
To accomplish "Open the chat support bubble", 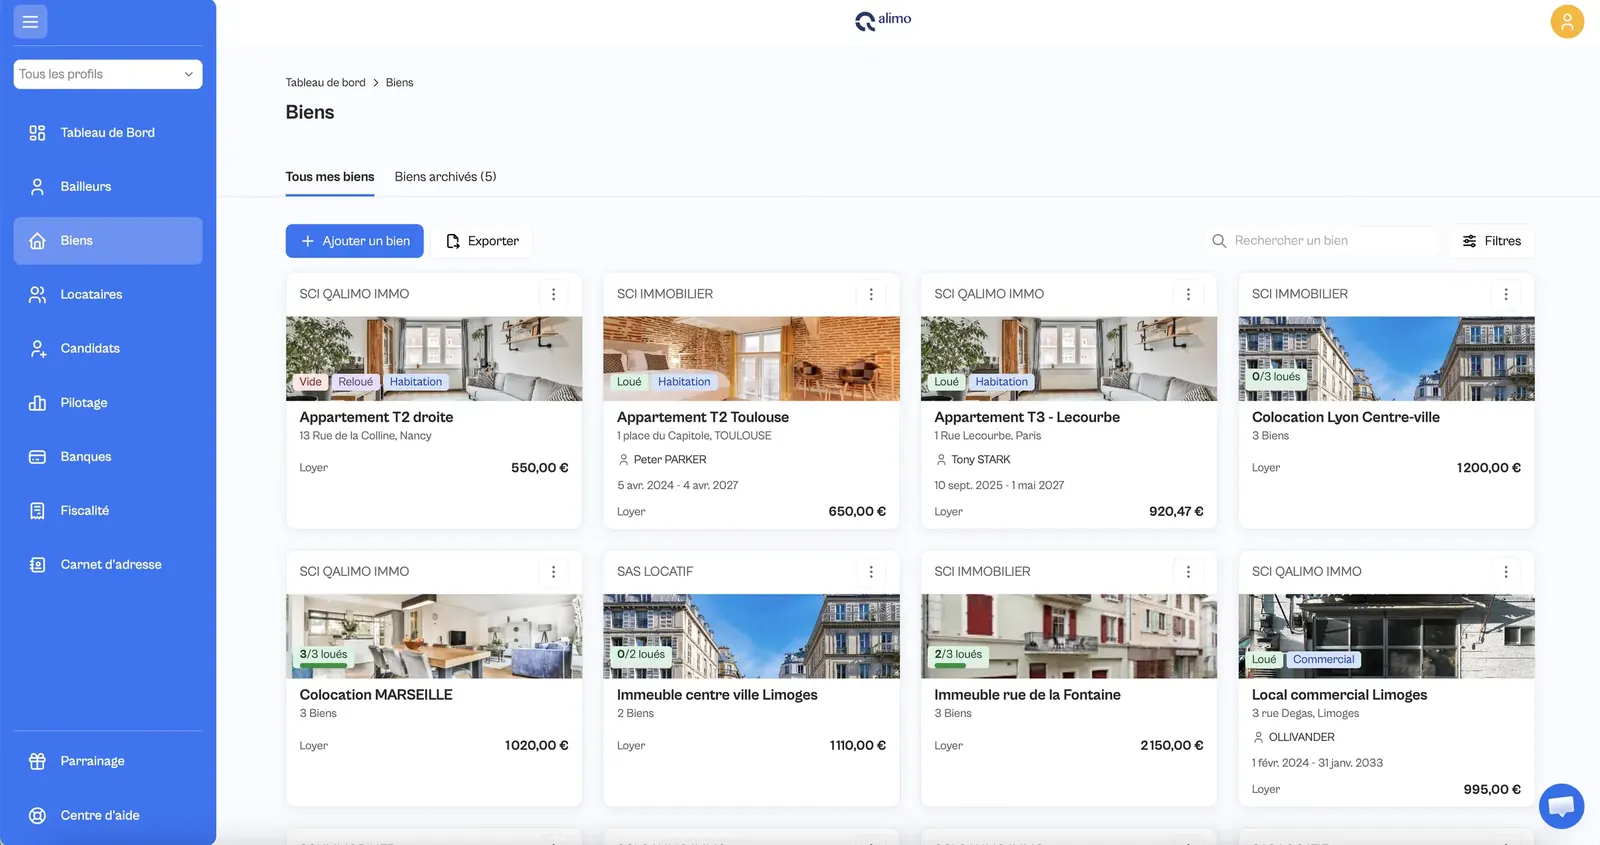I will click(1561, 806).
